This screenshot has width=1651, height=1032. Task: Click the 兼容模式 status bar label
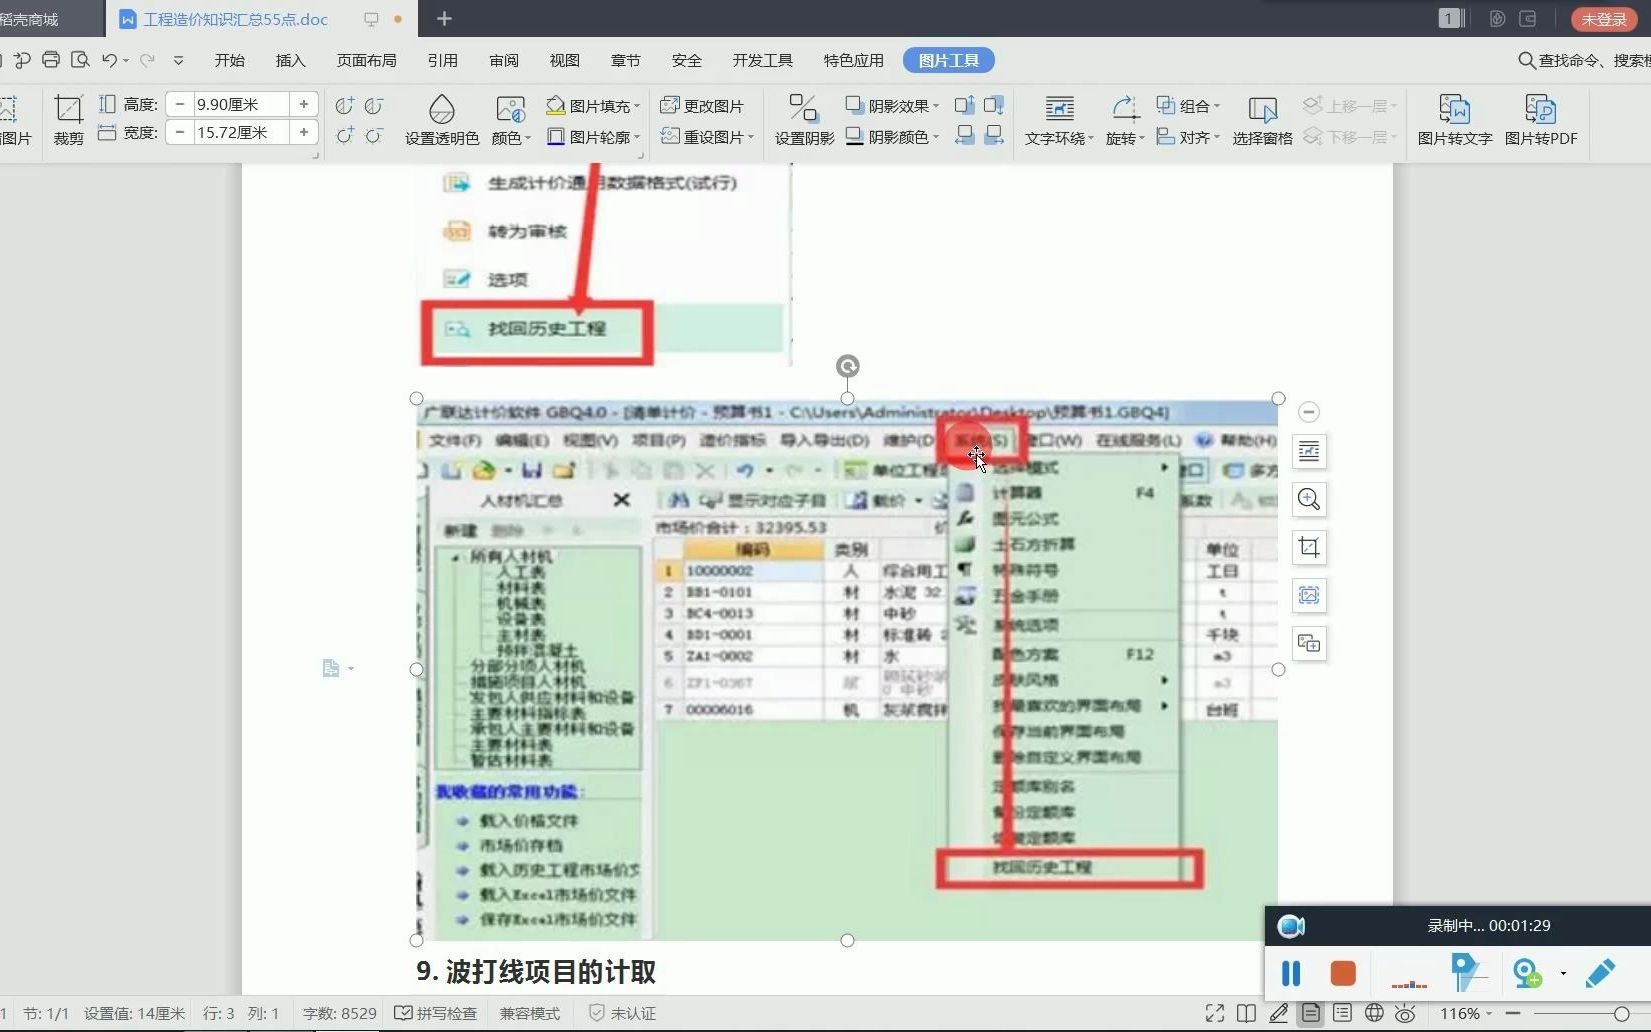530,1013
